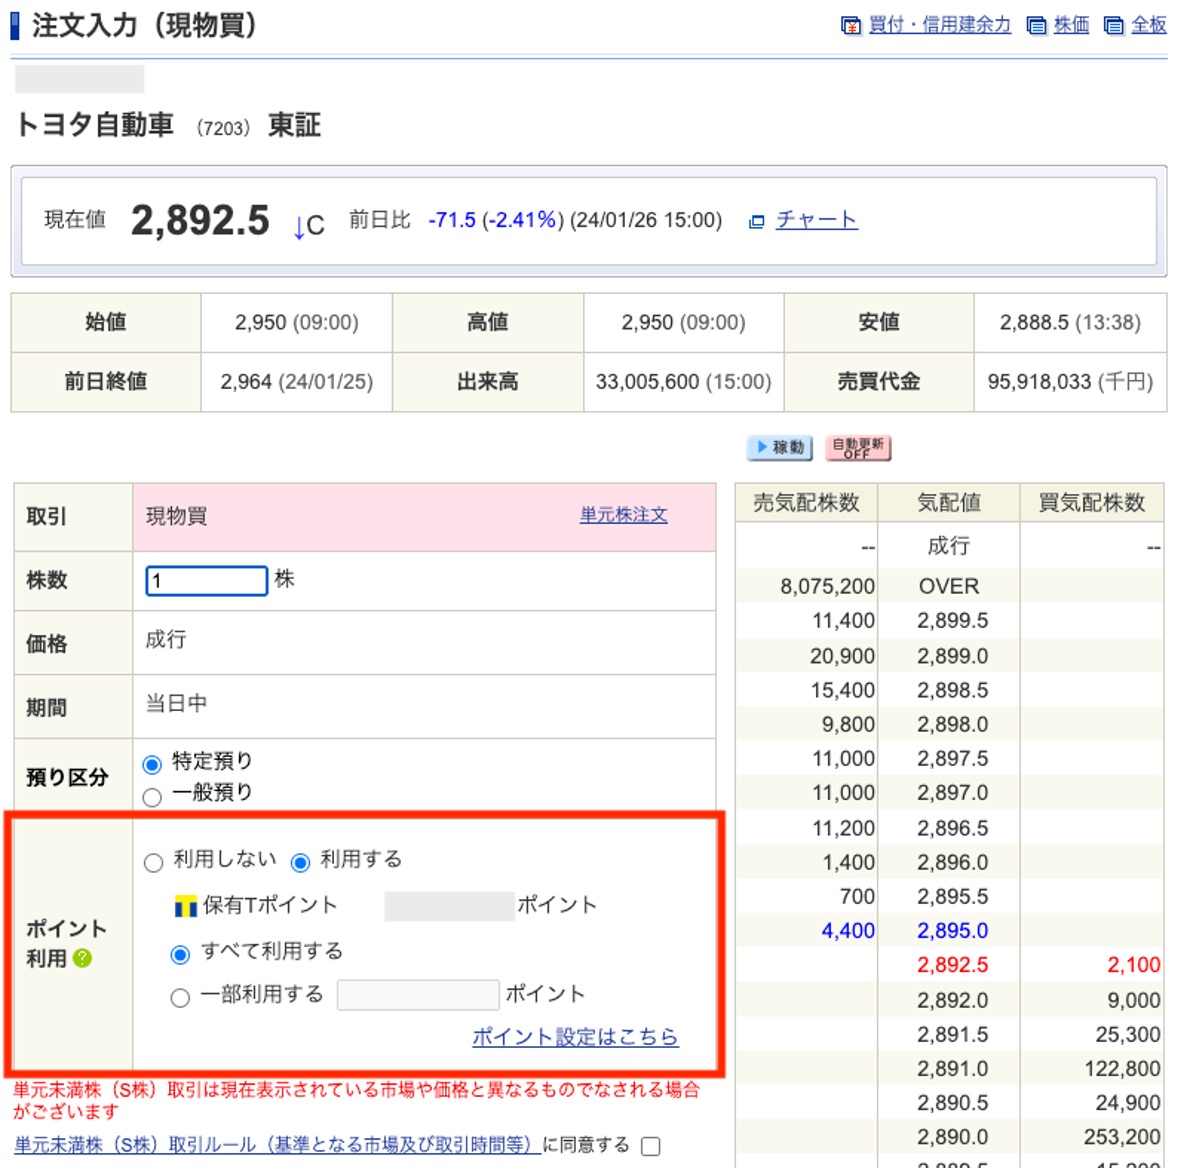
Task: Click the トヨタ自動車 stock name
Action: click(94, 124)
